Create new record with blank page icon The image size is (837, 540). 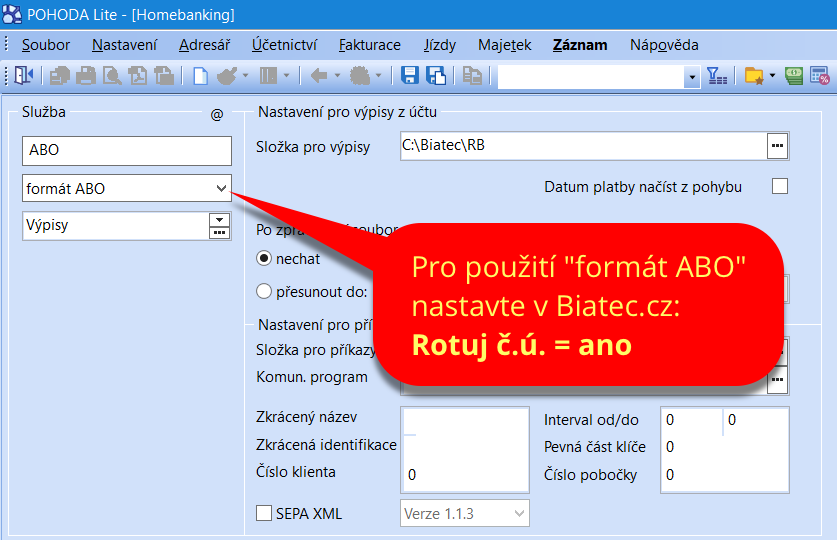[x=200, y=76]
